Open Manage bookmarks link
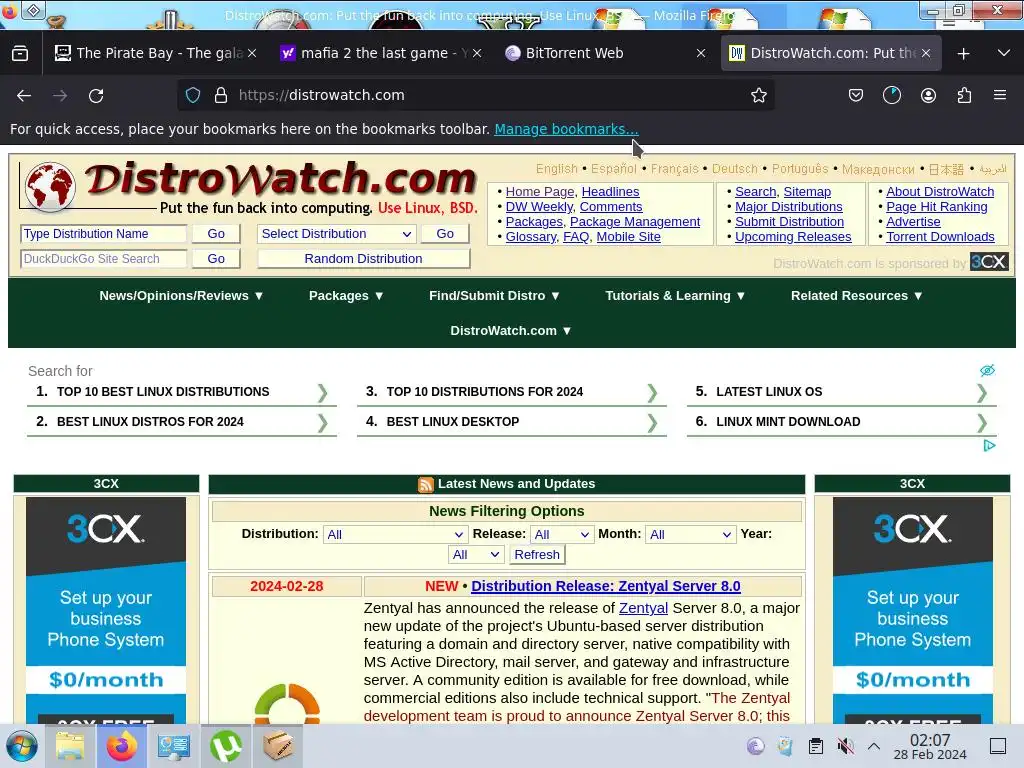 [566, 129]
